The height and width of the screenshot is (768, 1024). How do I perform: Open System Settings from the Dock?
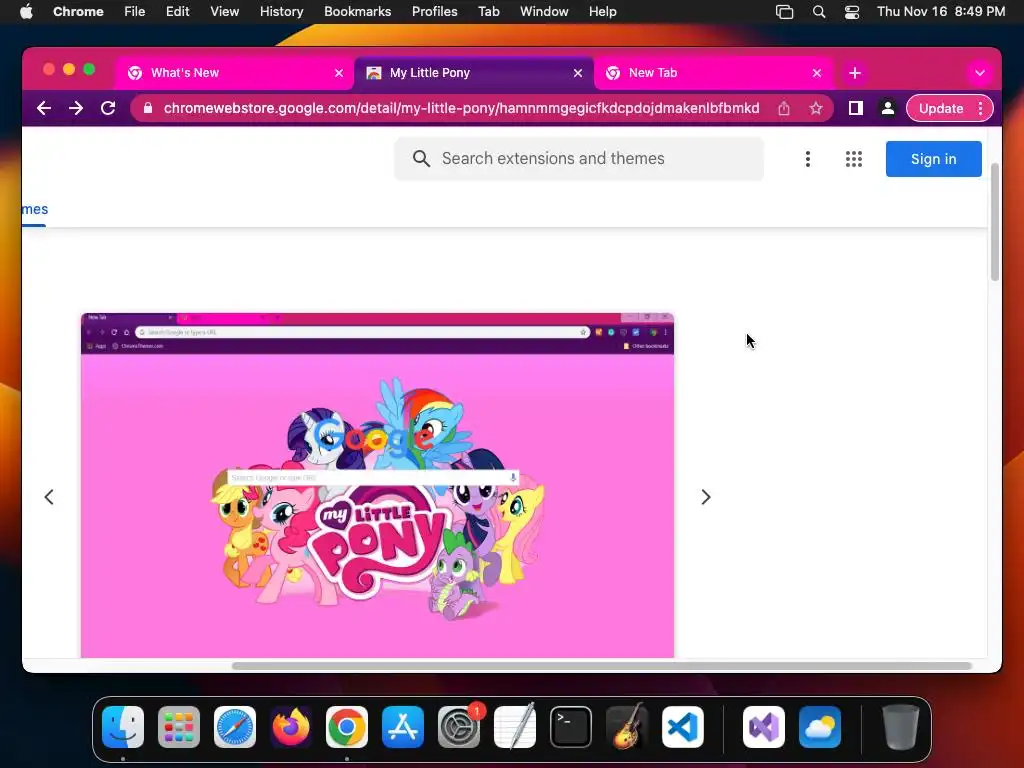tap(459, 727)
